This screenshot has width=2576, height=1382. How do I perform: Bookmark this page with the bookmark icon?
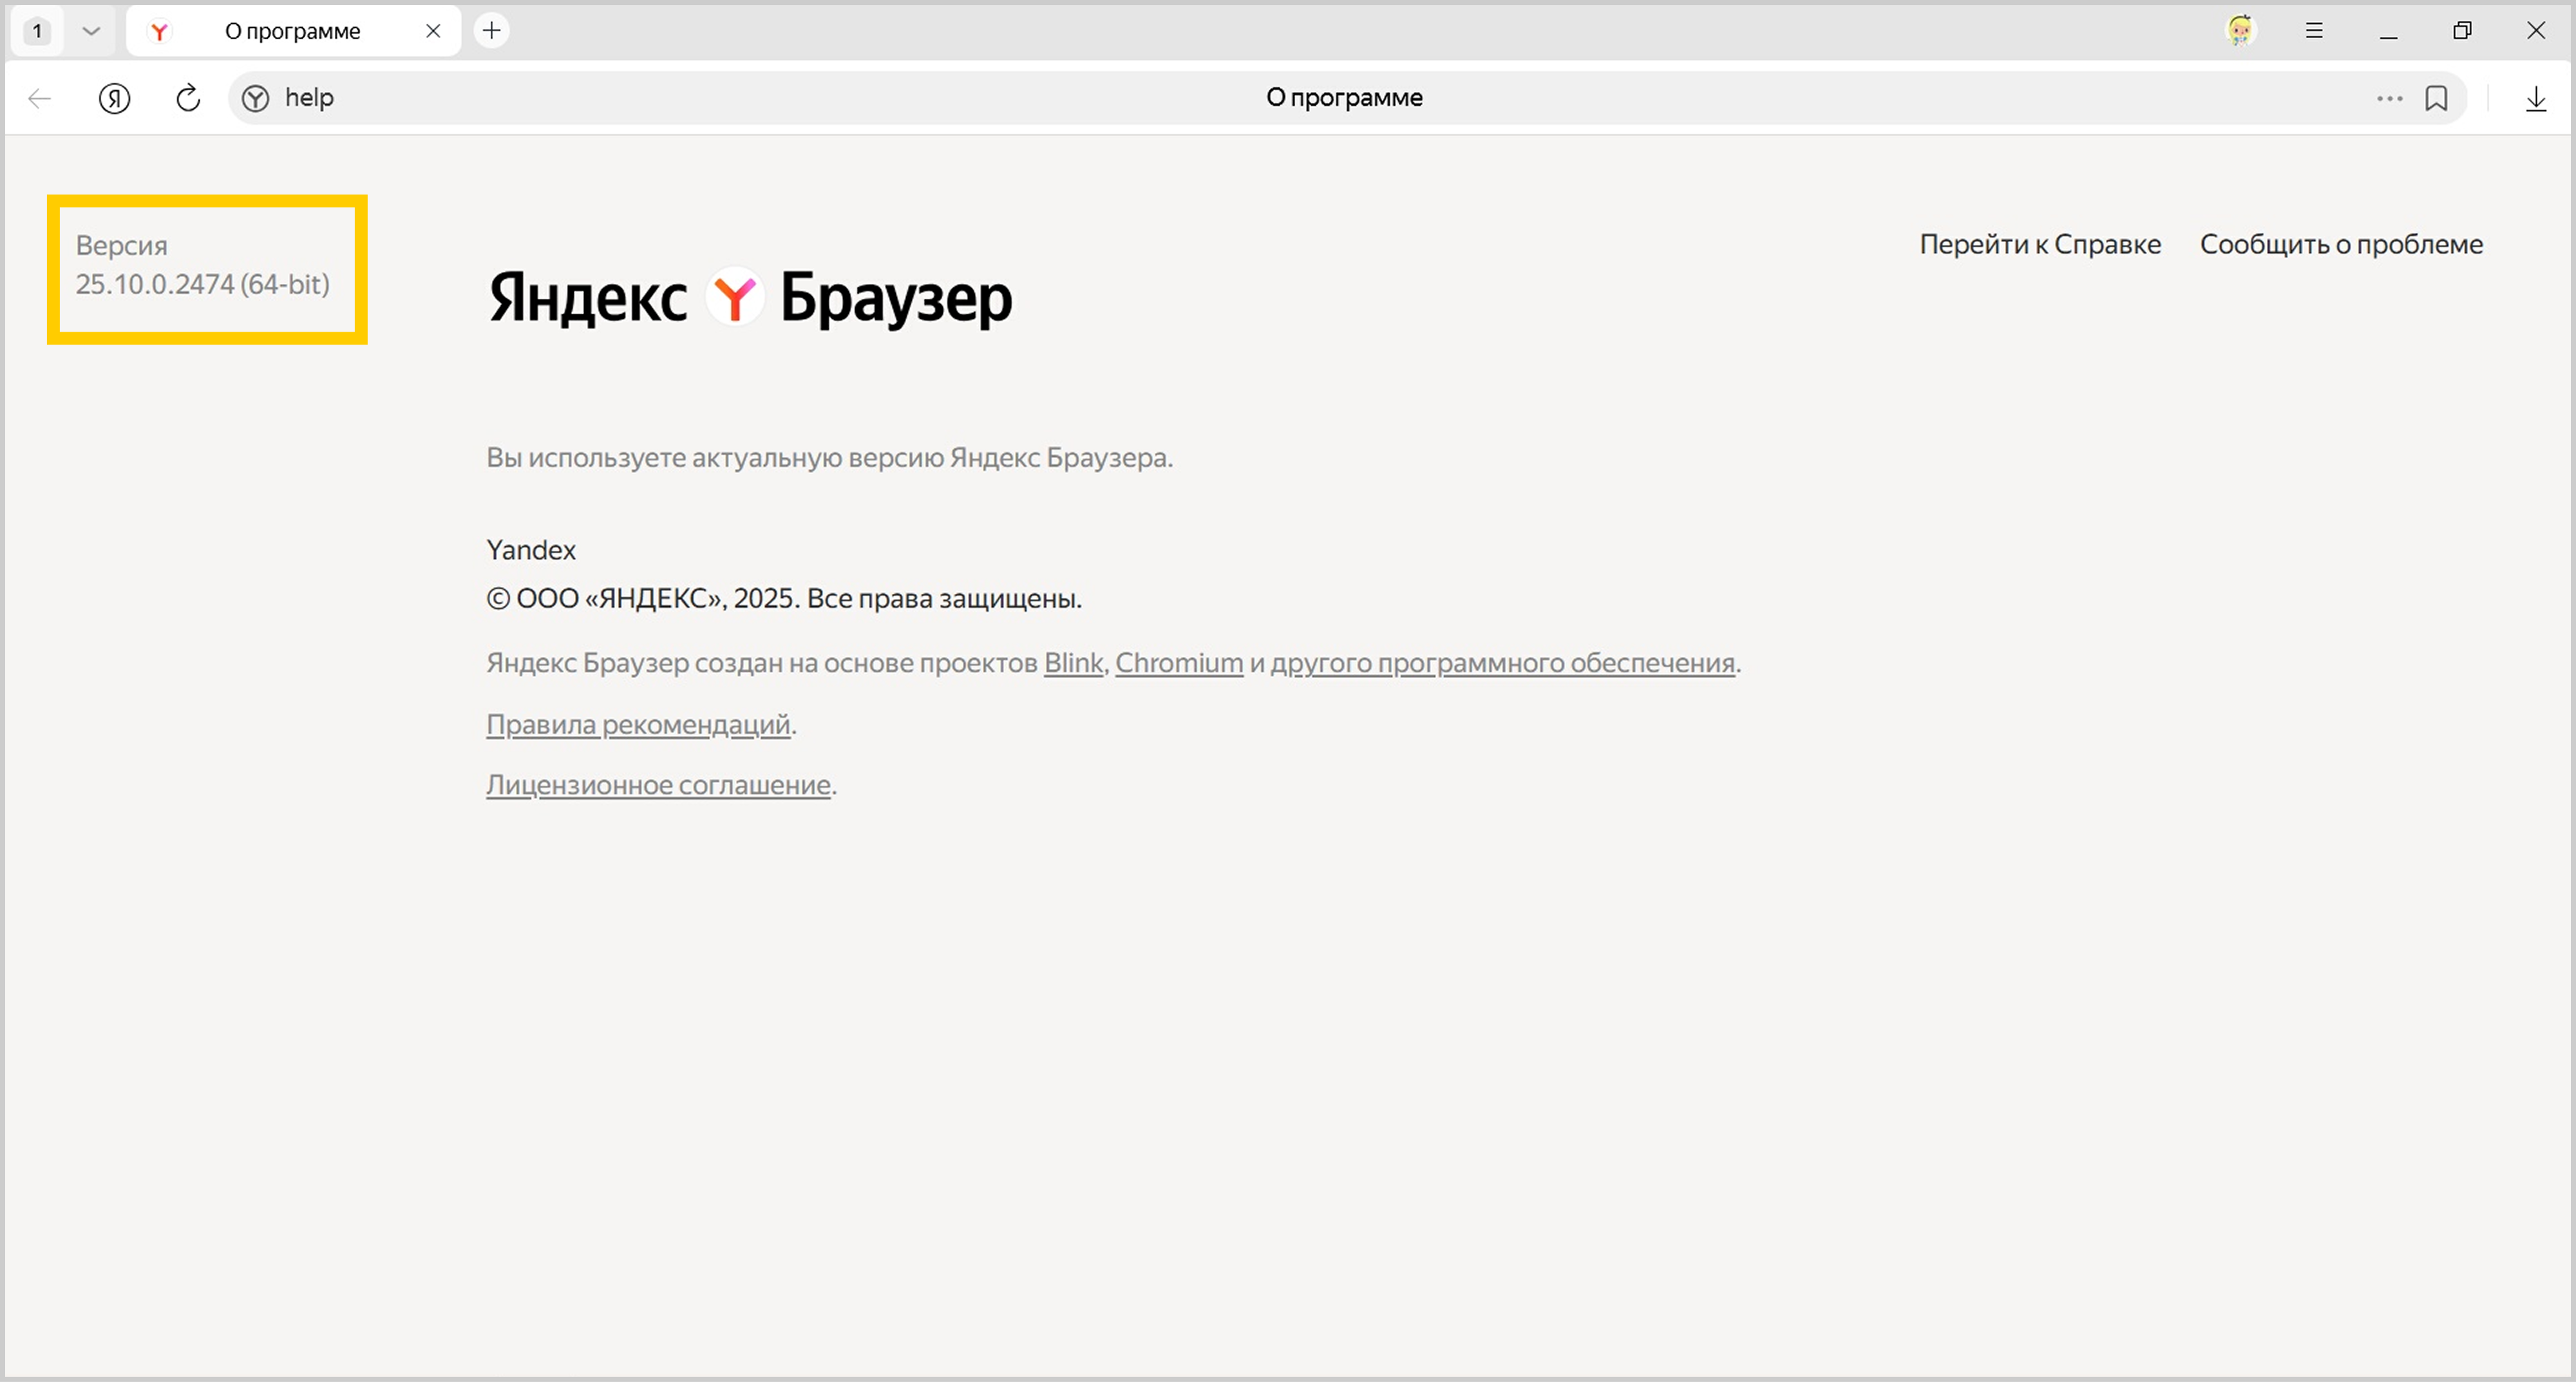point(2436,98)
